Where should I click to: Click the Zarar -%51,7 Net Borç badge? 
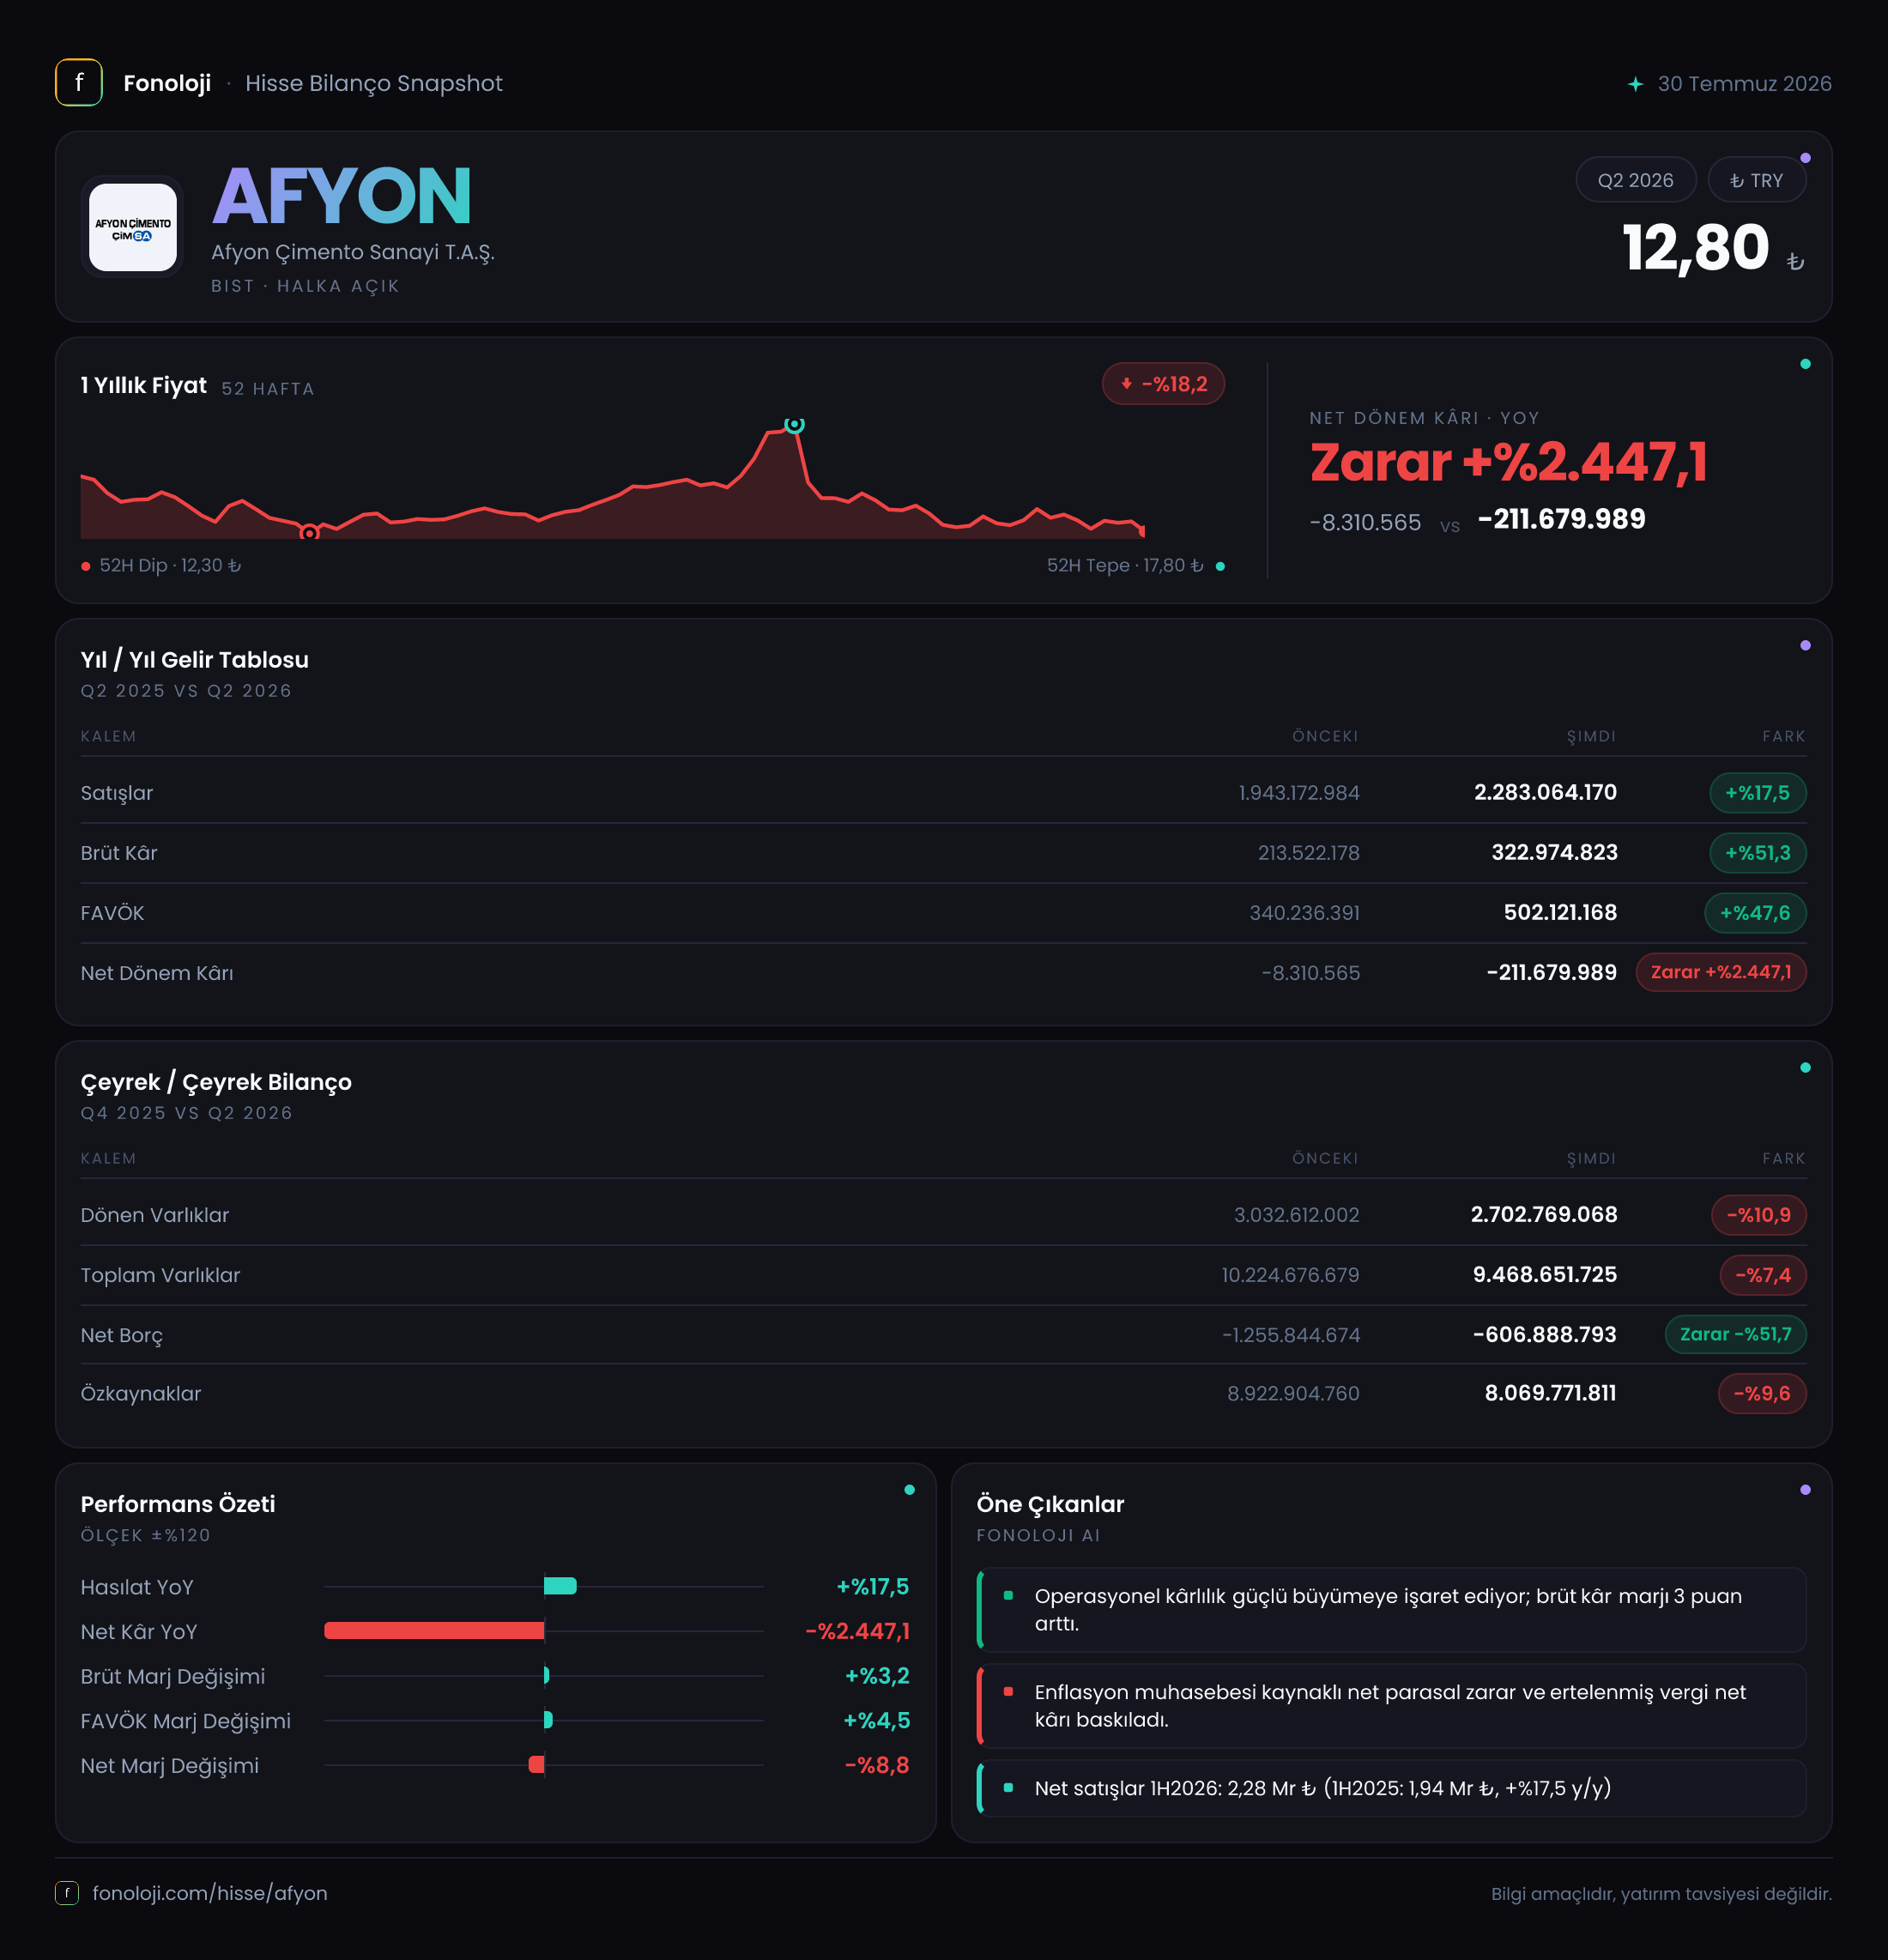(1735, 1334)
